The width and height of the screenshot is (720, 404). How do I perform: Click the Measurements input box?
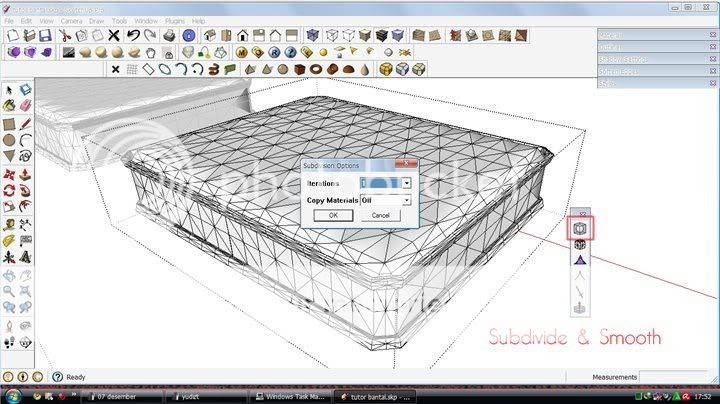click(675, 377)
